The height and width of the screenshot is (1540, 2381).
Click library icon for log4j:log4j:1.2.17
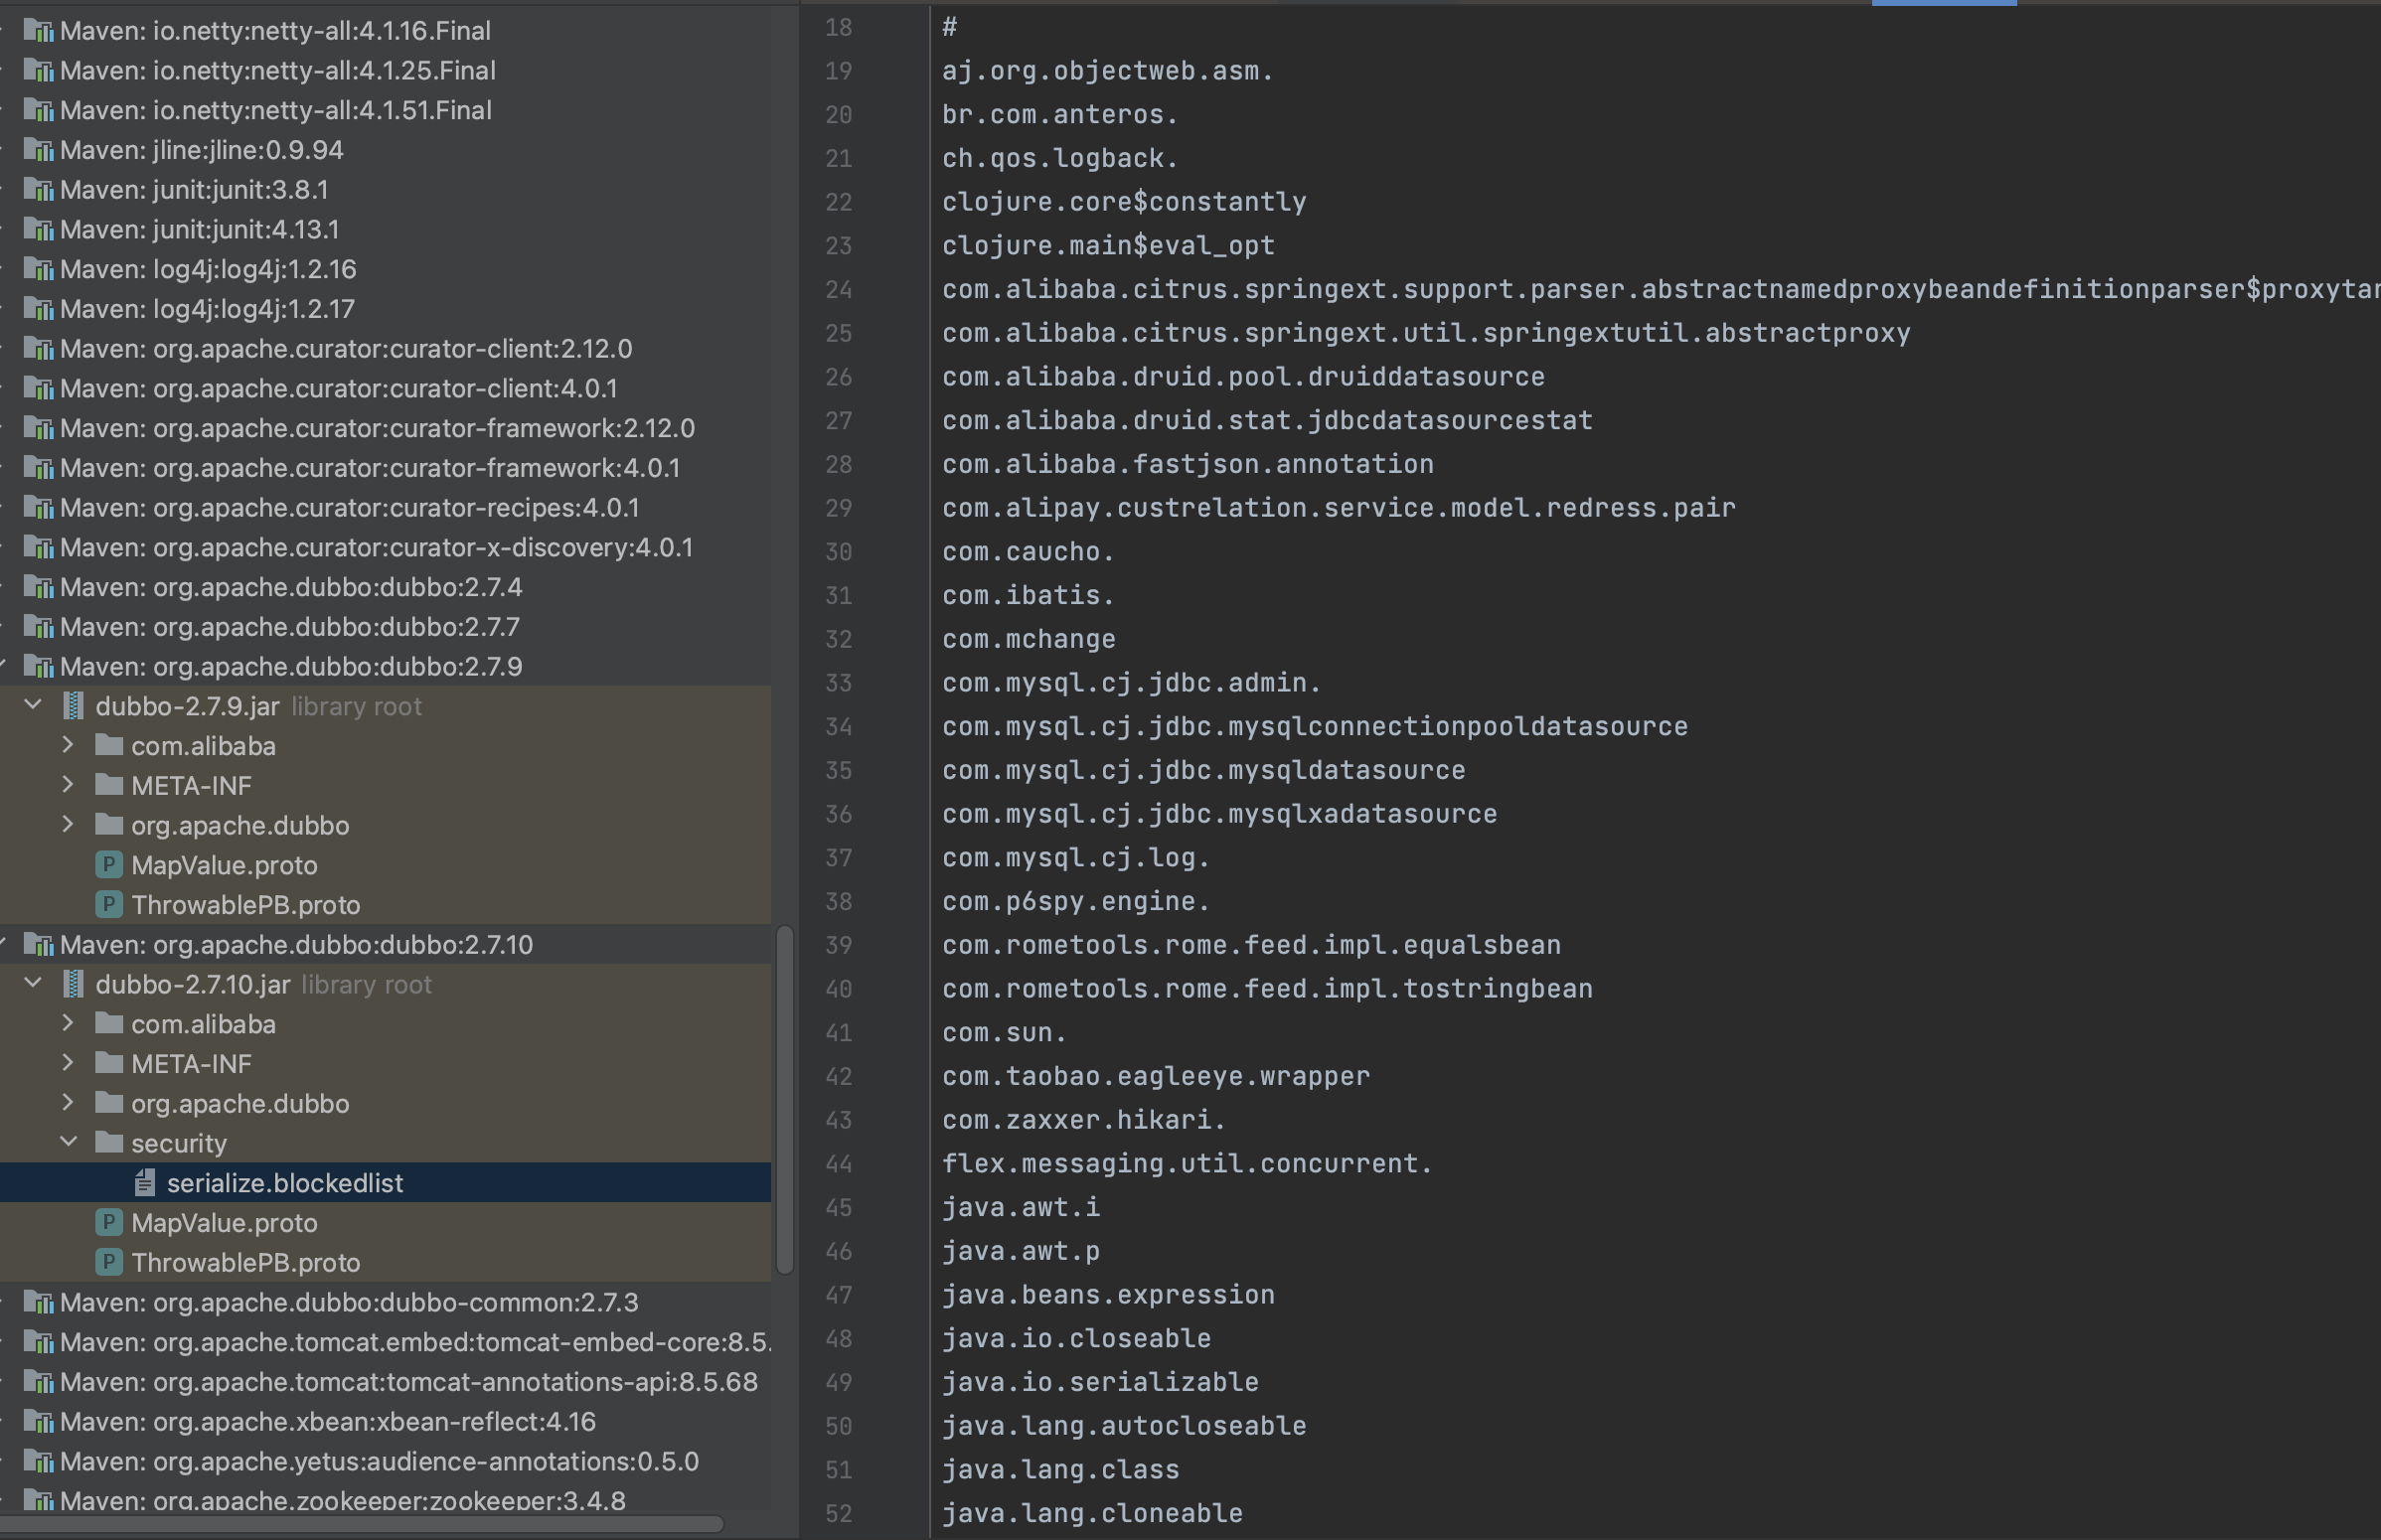[x=38, y=309]
